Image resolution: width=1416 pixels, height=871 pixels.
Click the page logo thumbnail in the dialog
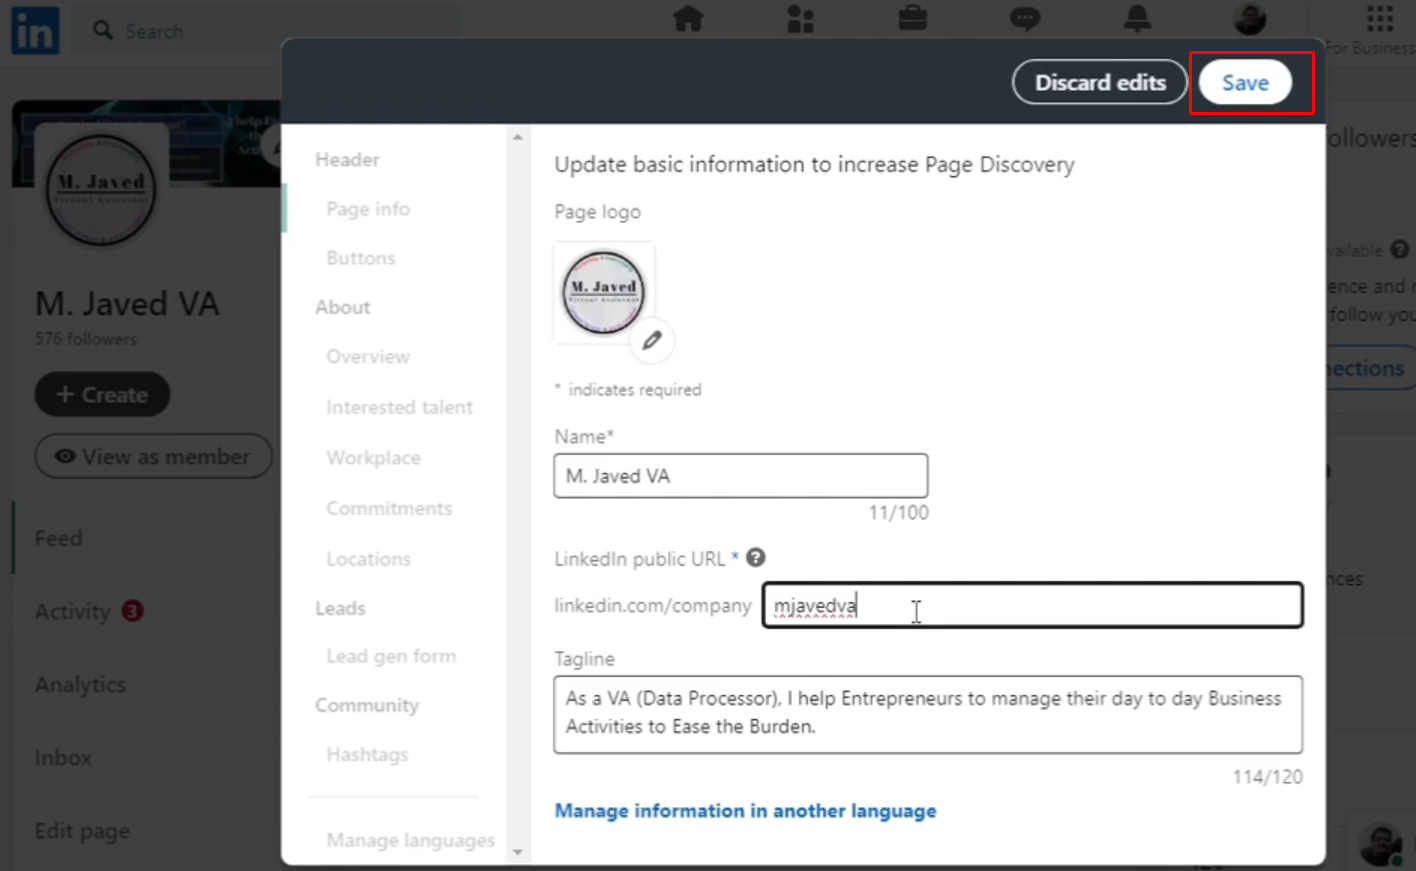coord(603,292)
